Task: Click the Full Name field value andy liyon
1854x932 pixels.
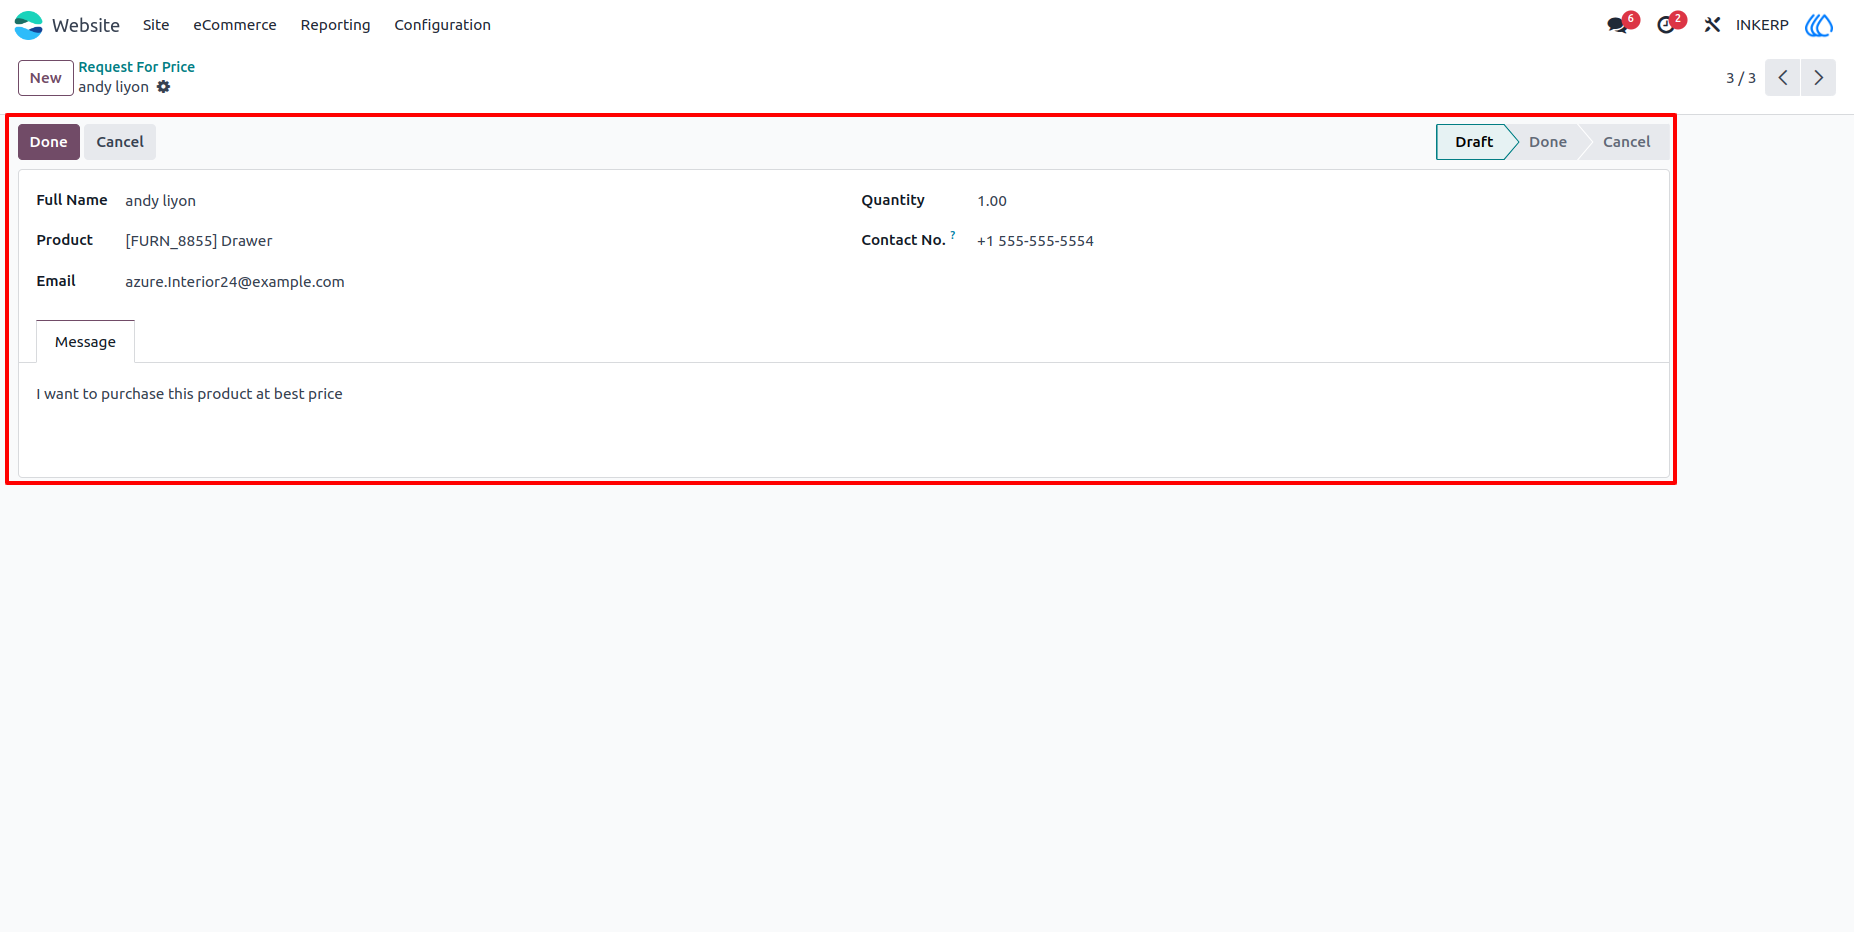Action: pyautogui.click(x=160, y=201)
